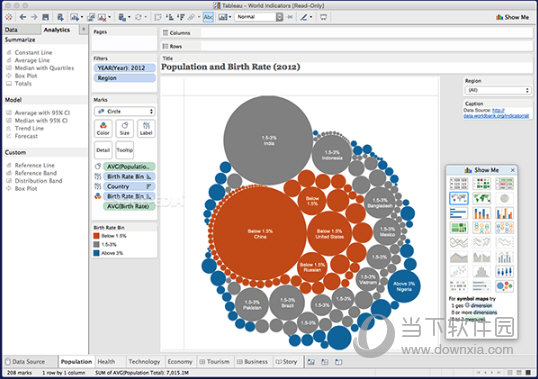Click the Below 1.5% orange legend swatch
This screenshot has width=538, height=379.
[96, 236]
